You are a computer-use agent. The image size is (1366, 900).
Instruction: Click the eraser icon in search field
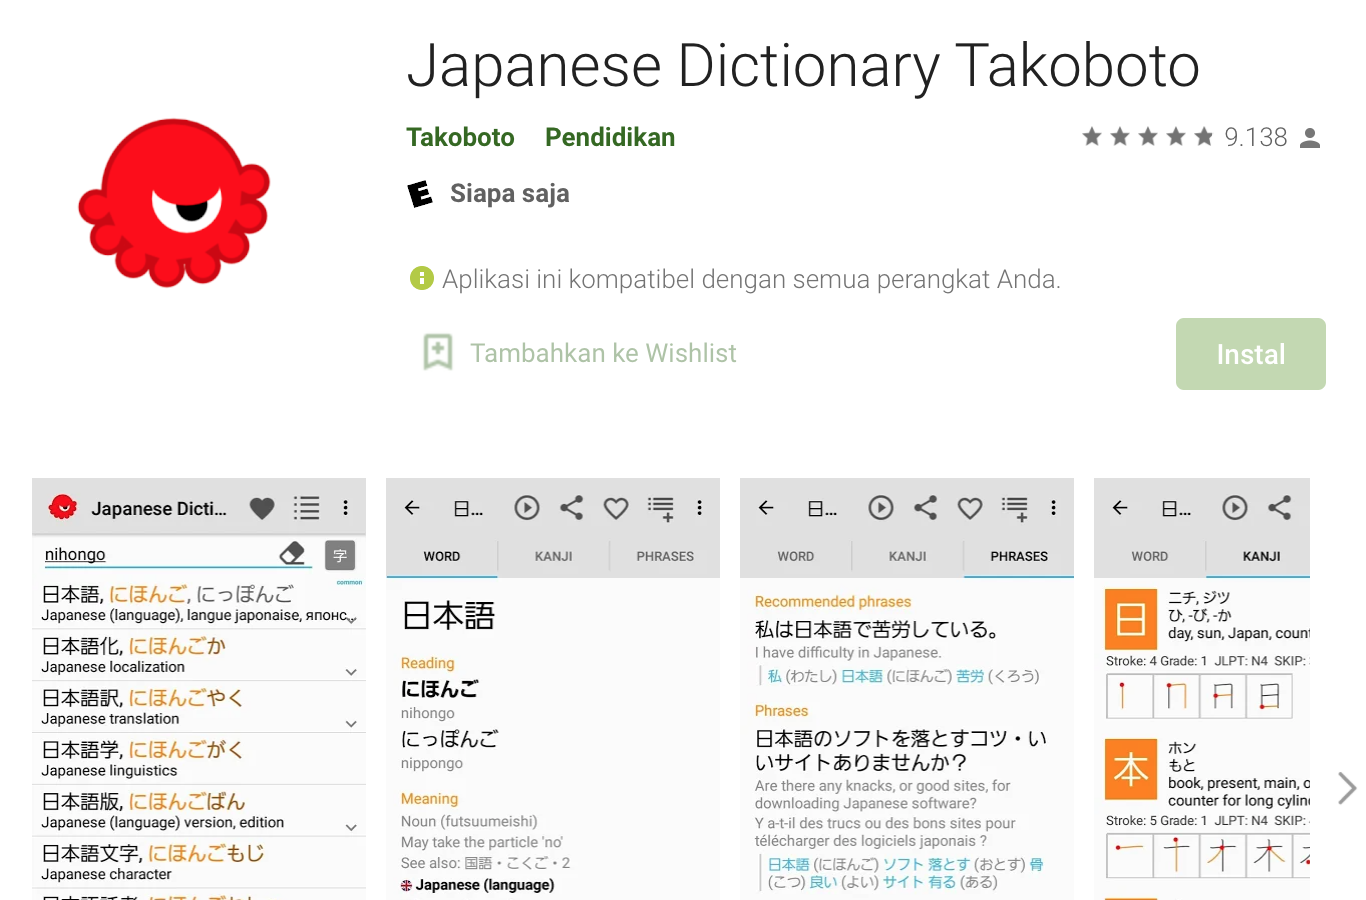(x=292, y=553)
